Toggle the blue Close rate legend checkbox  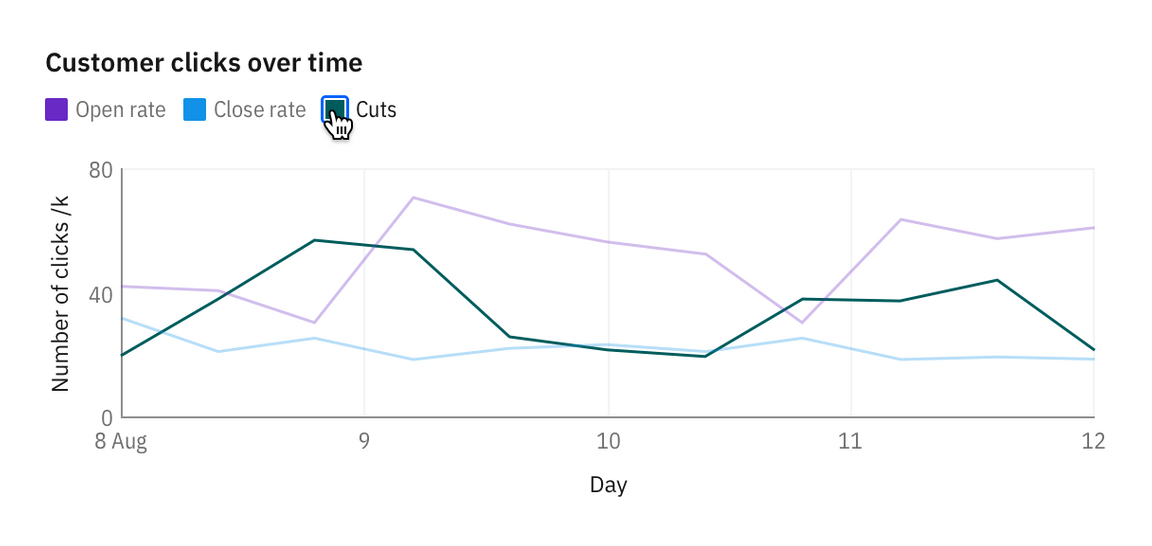pos(194,110)
